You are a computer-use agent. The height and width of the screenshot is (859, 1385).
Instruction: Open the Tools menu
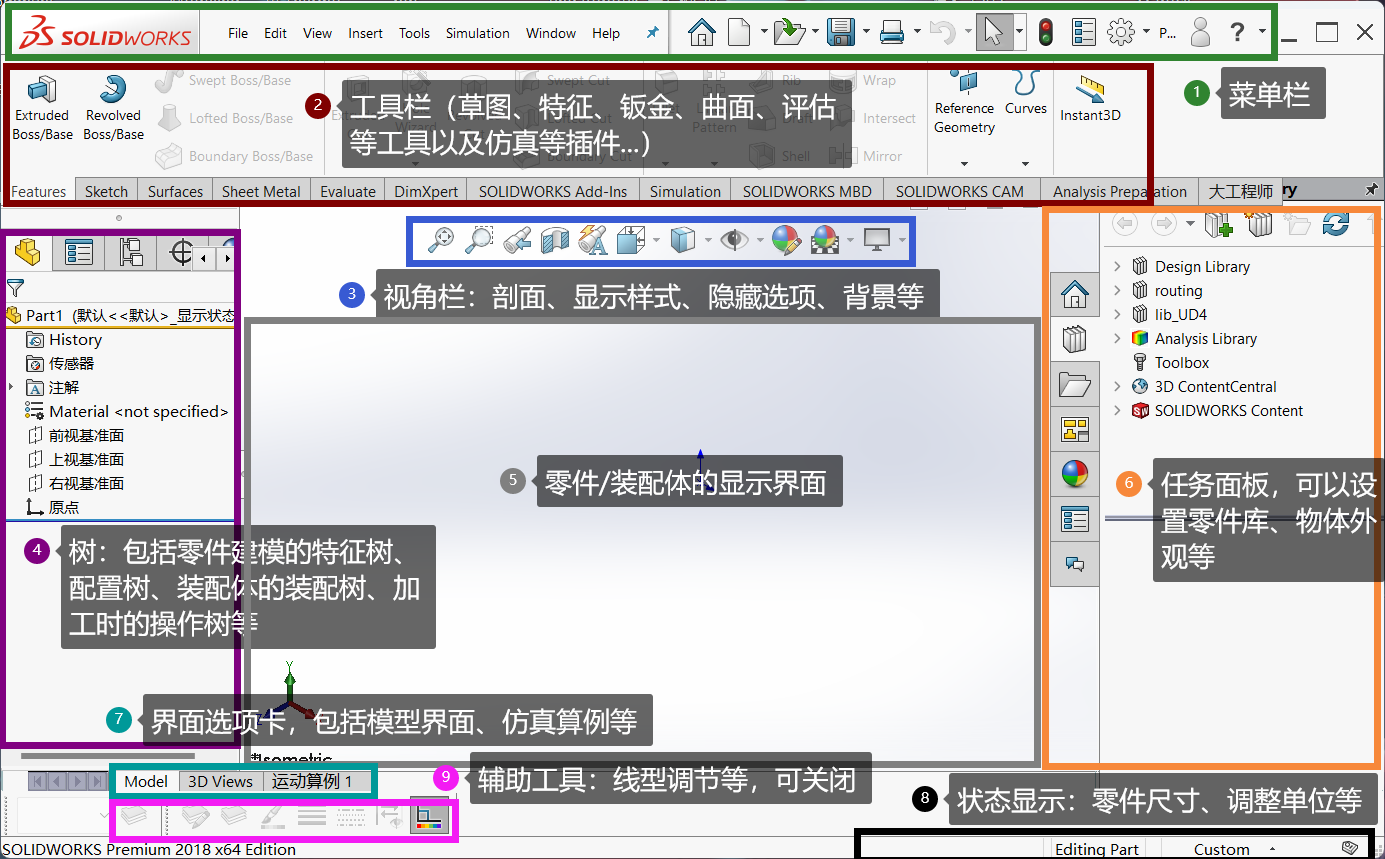(x=414, y=33)
